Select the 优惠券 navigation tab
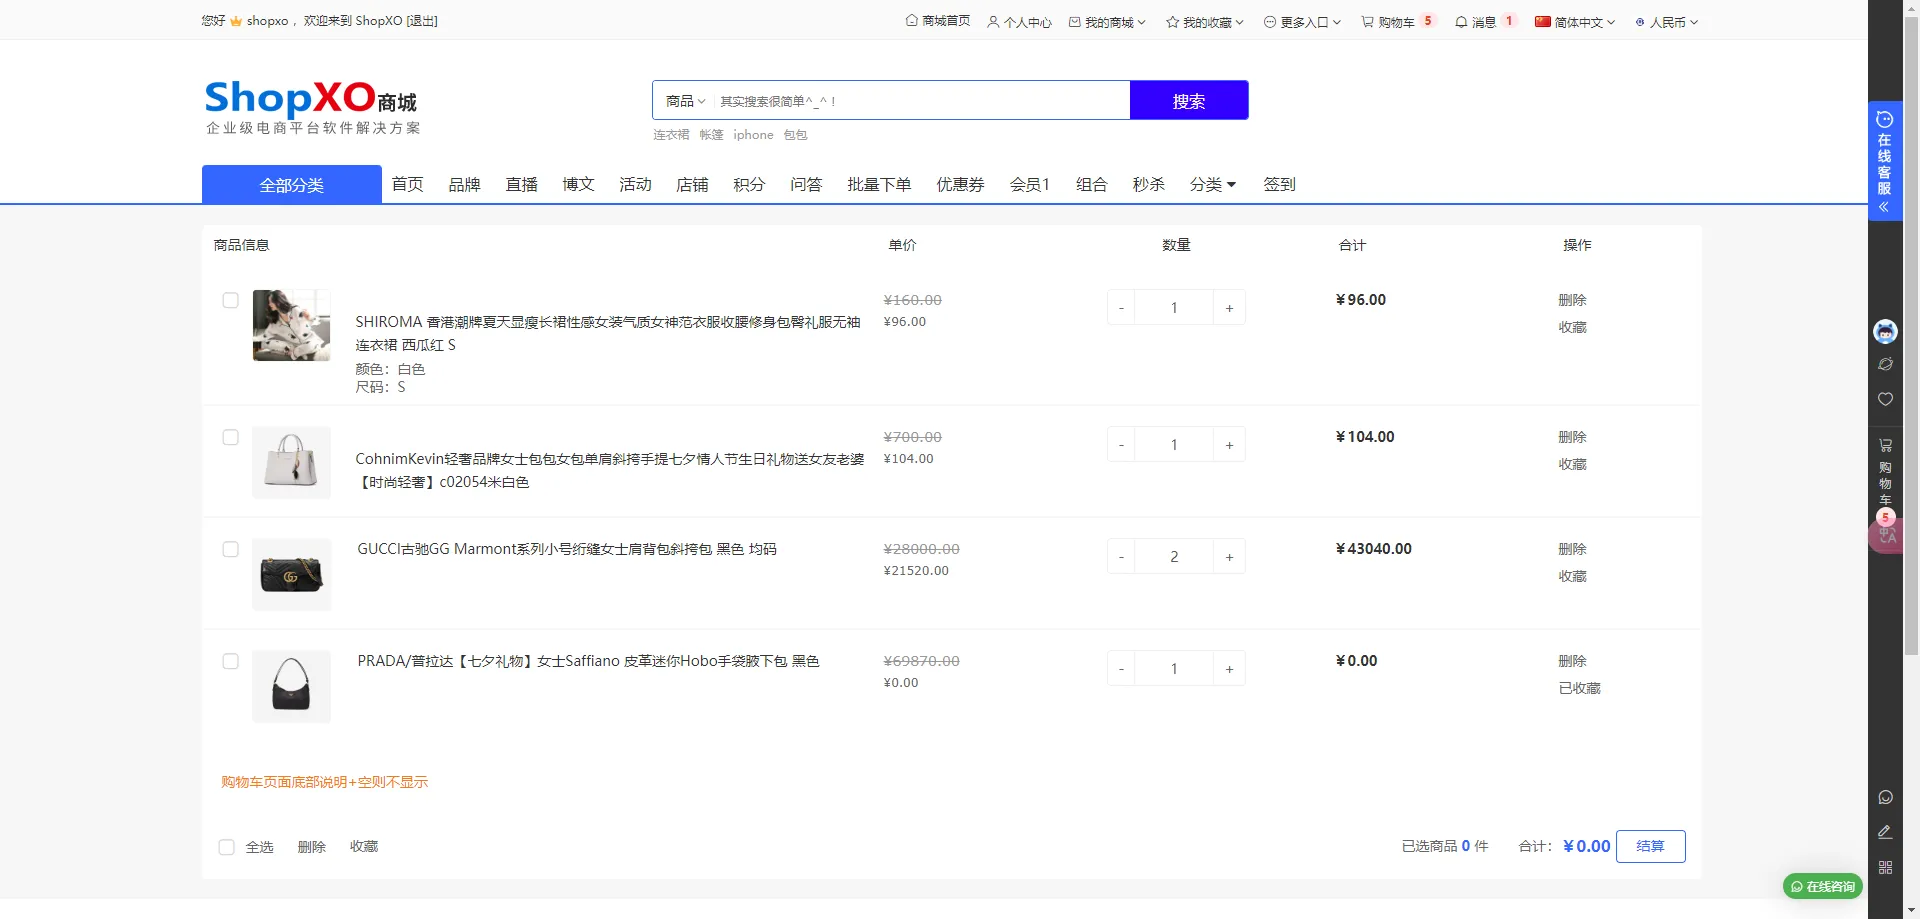 961,184
